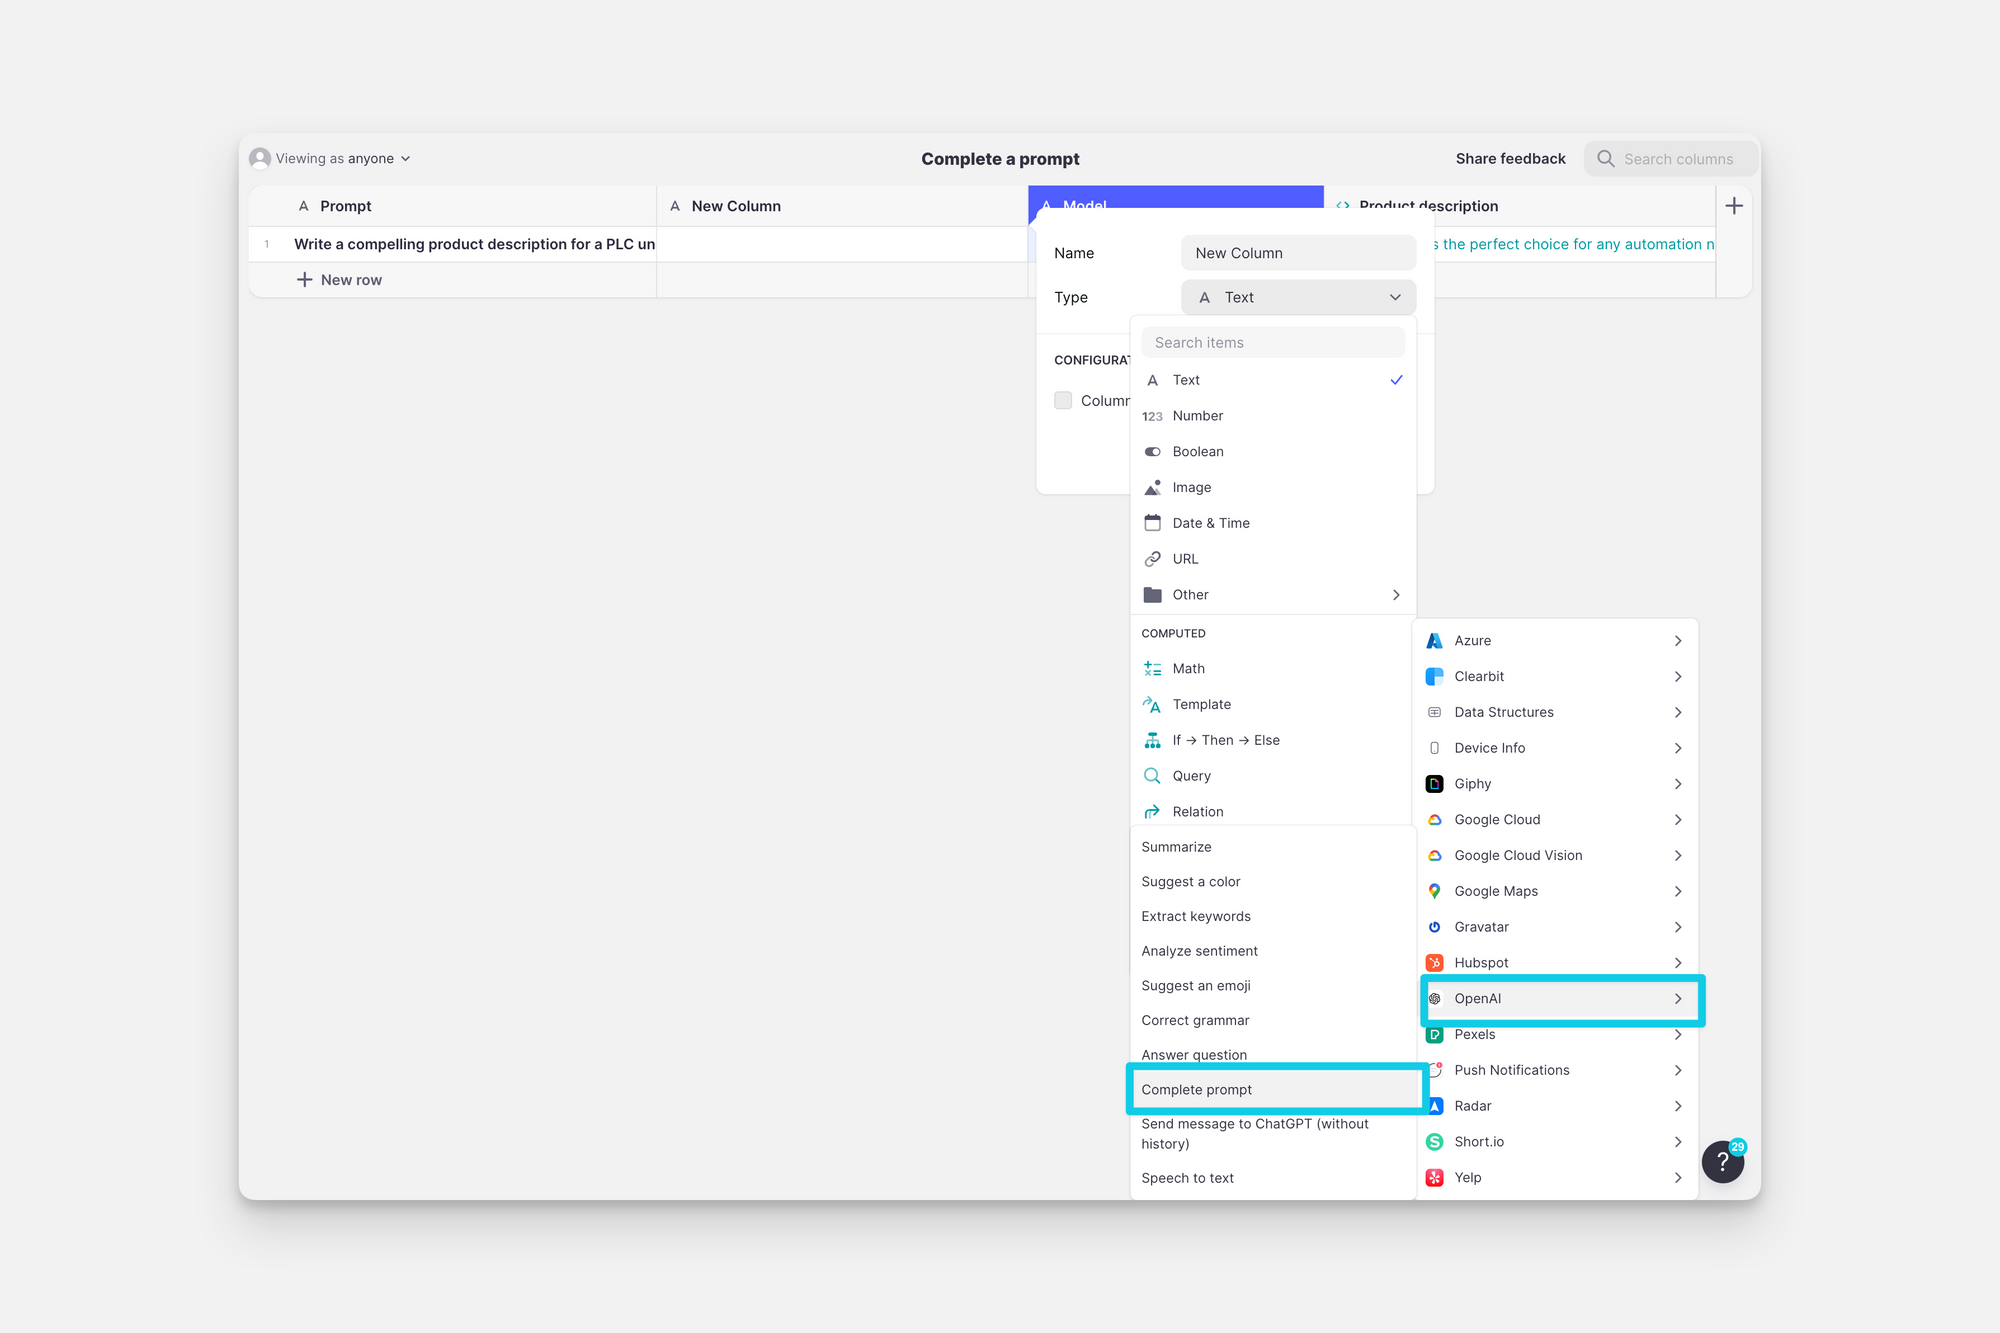Viewport: 2000px width, 1333px height.
Task: Click the plus icon to add a column
Action: (1734, 206)
